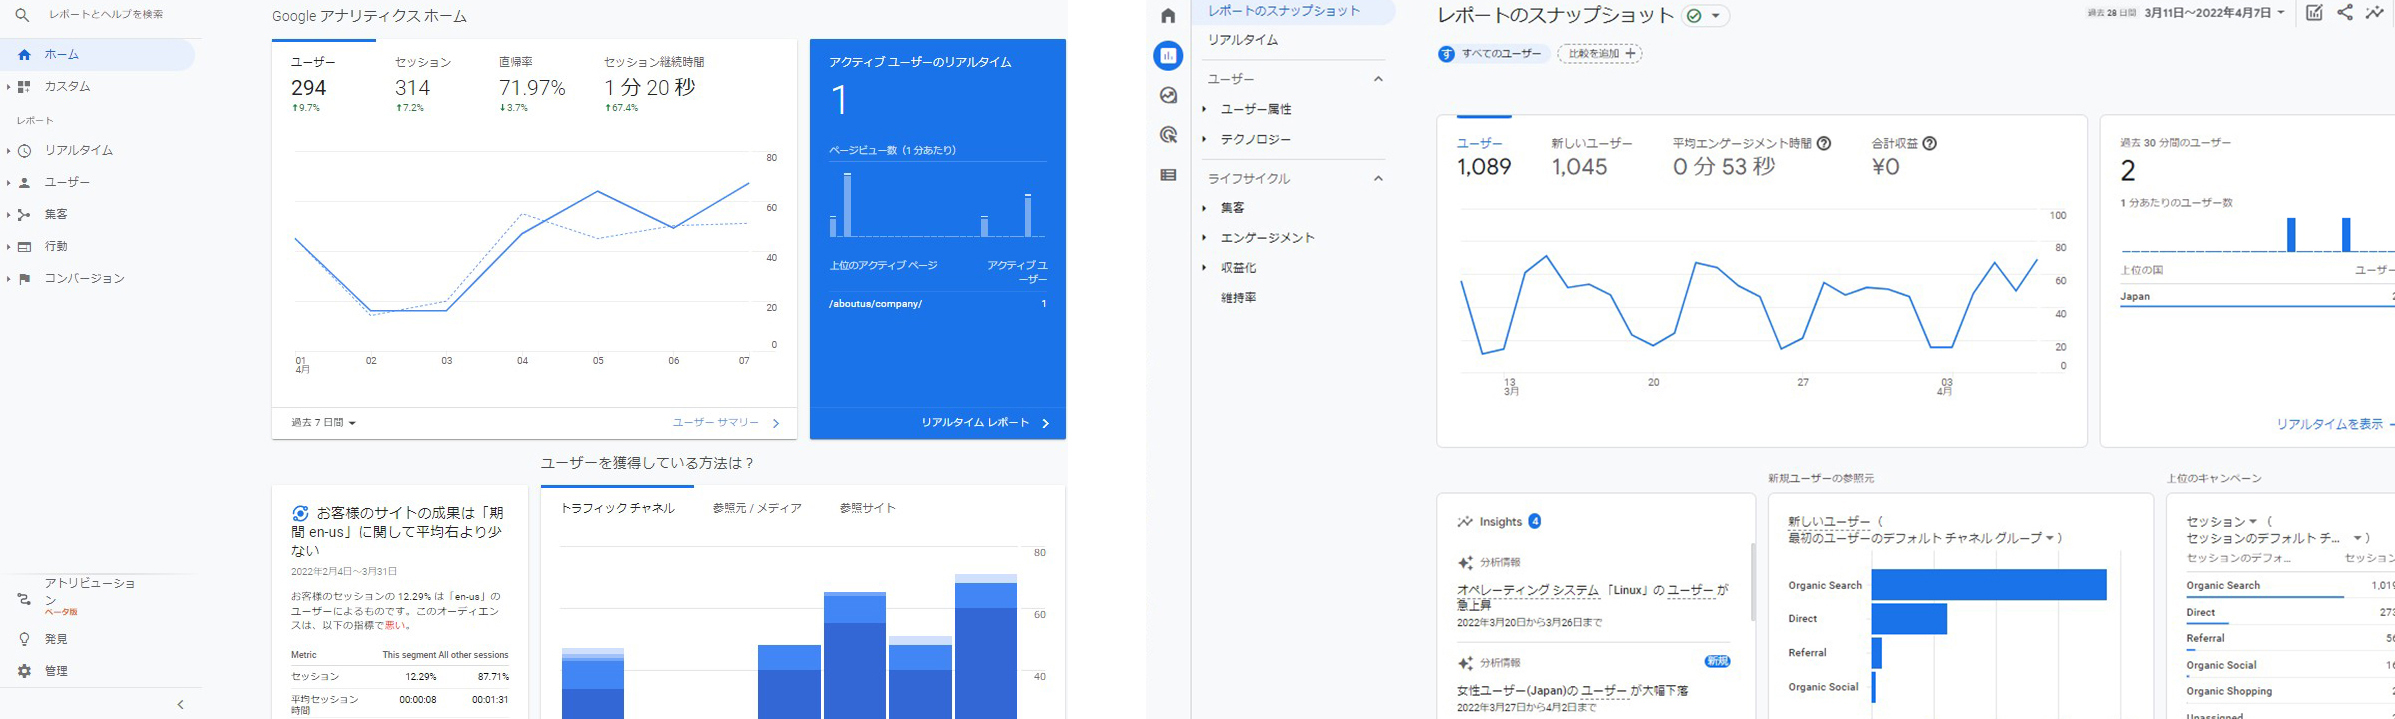Open the GA4 Advertising icon in the rail
Viewport: 2395px width, 719px height.
click(1168, 135)
